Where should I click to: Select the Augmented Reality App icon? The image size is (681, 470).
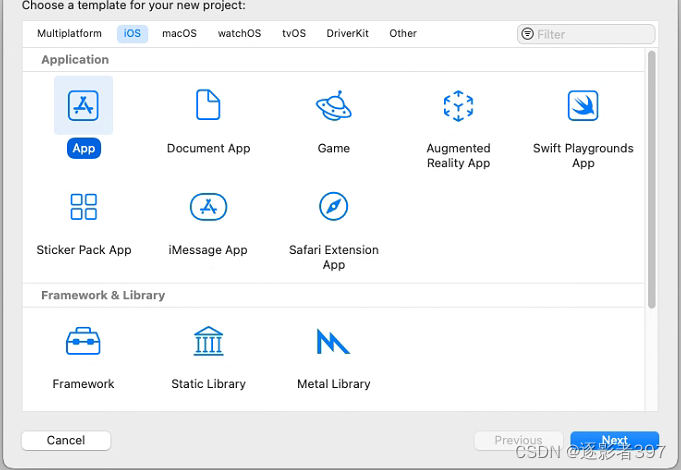pyautogui.click(x=458, y=106)
